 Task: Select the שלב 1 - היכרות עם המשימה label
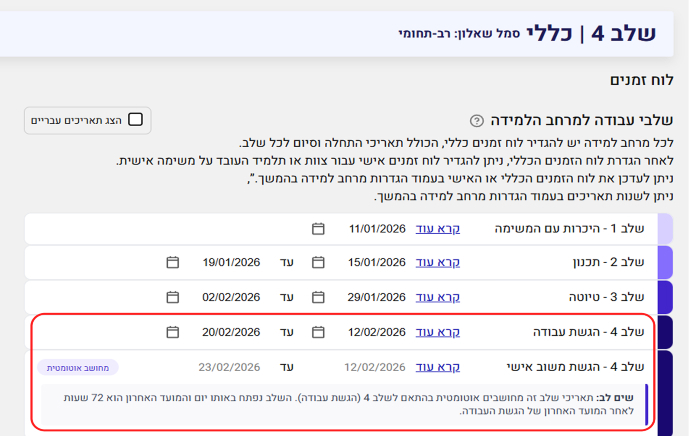(x=569, y=229)
